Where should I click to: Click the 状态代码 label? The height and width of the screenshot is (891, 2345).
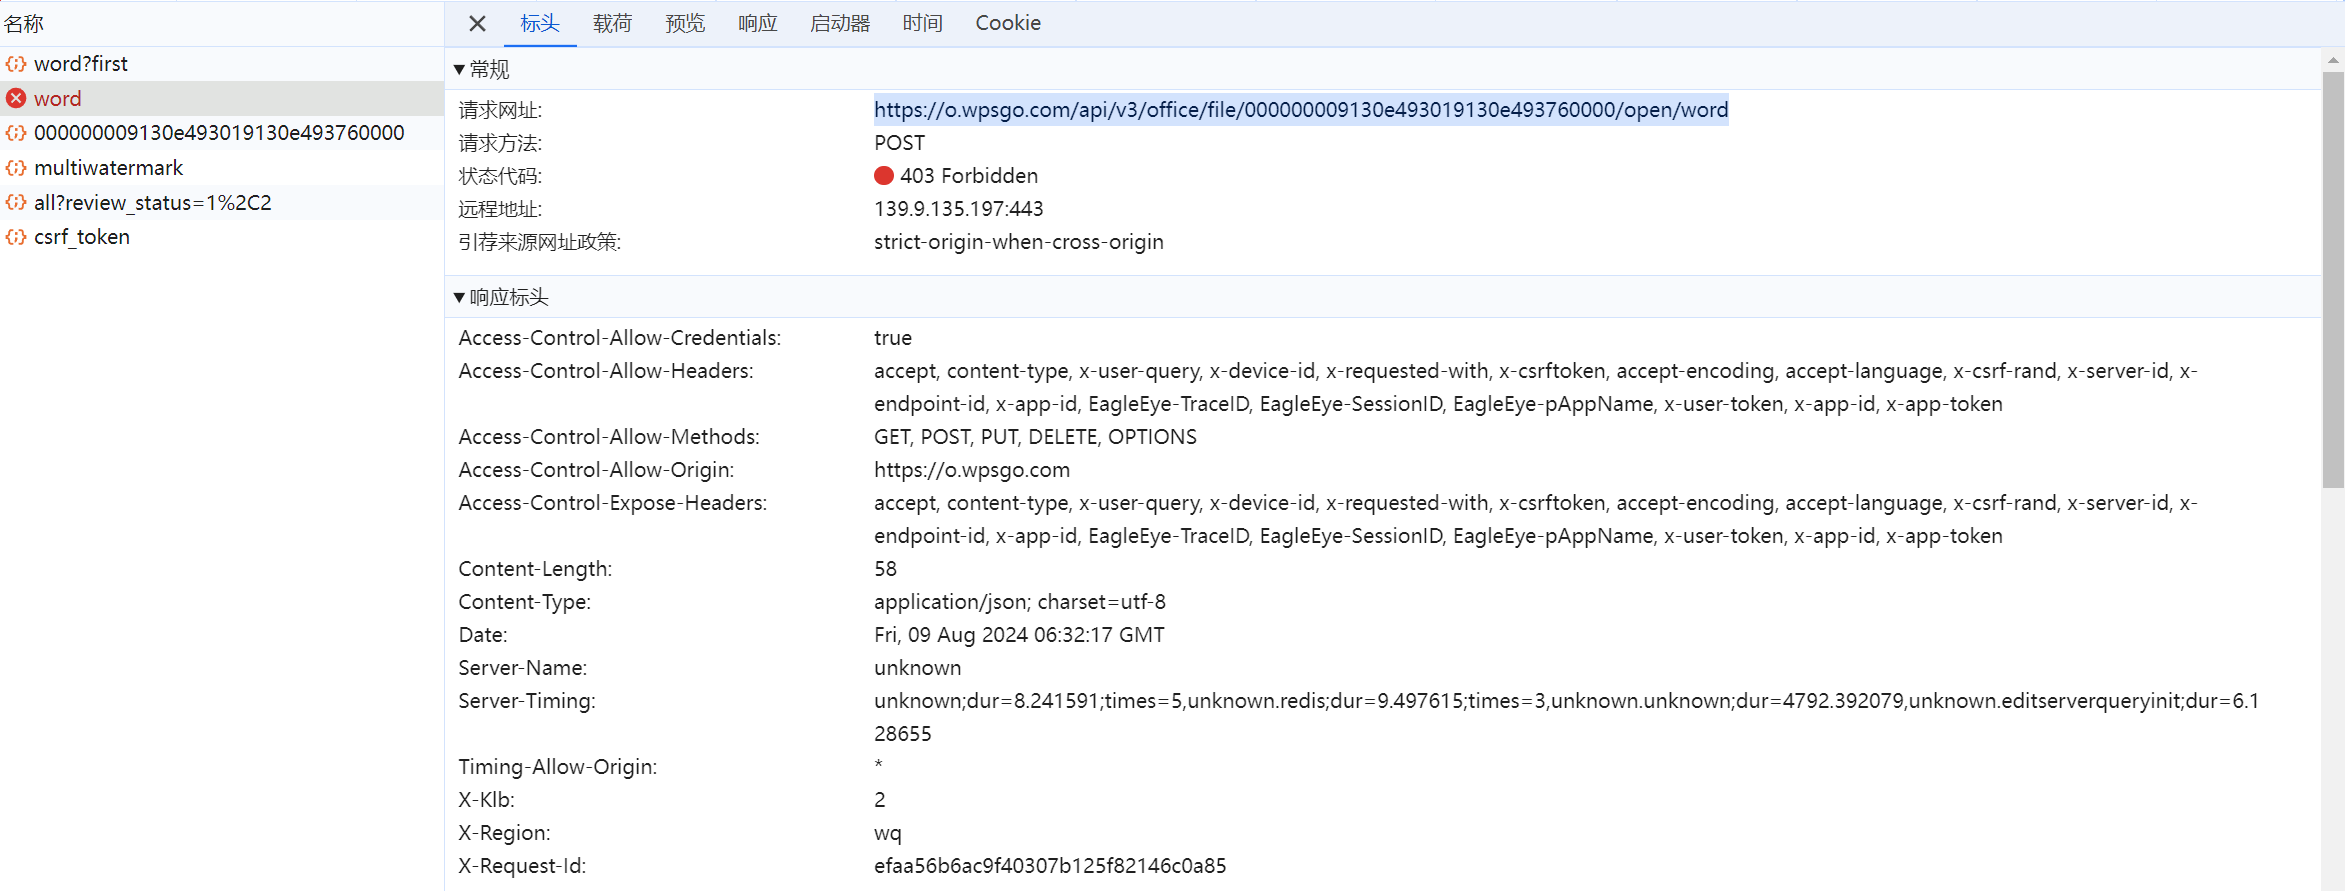pyautogui.click(x=500, y=176)
